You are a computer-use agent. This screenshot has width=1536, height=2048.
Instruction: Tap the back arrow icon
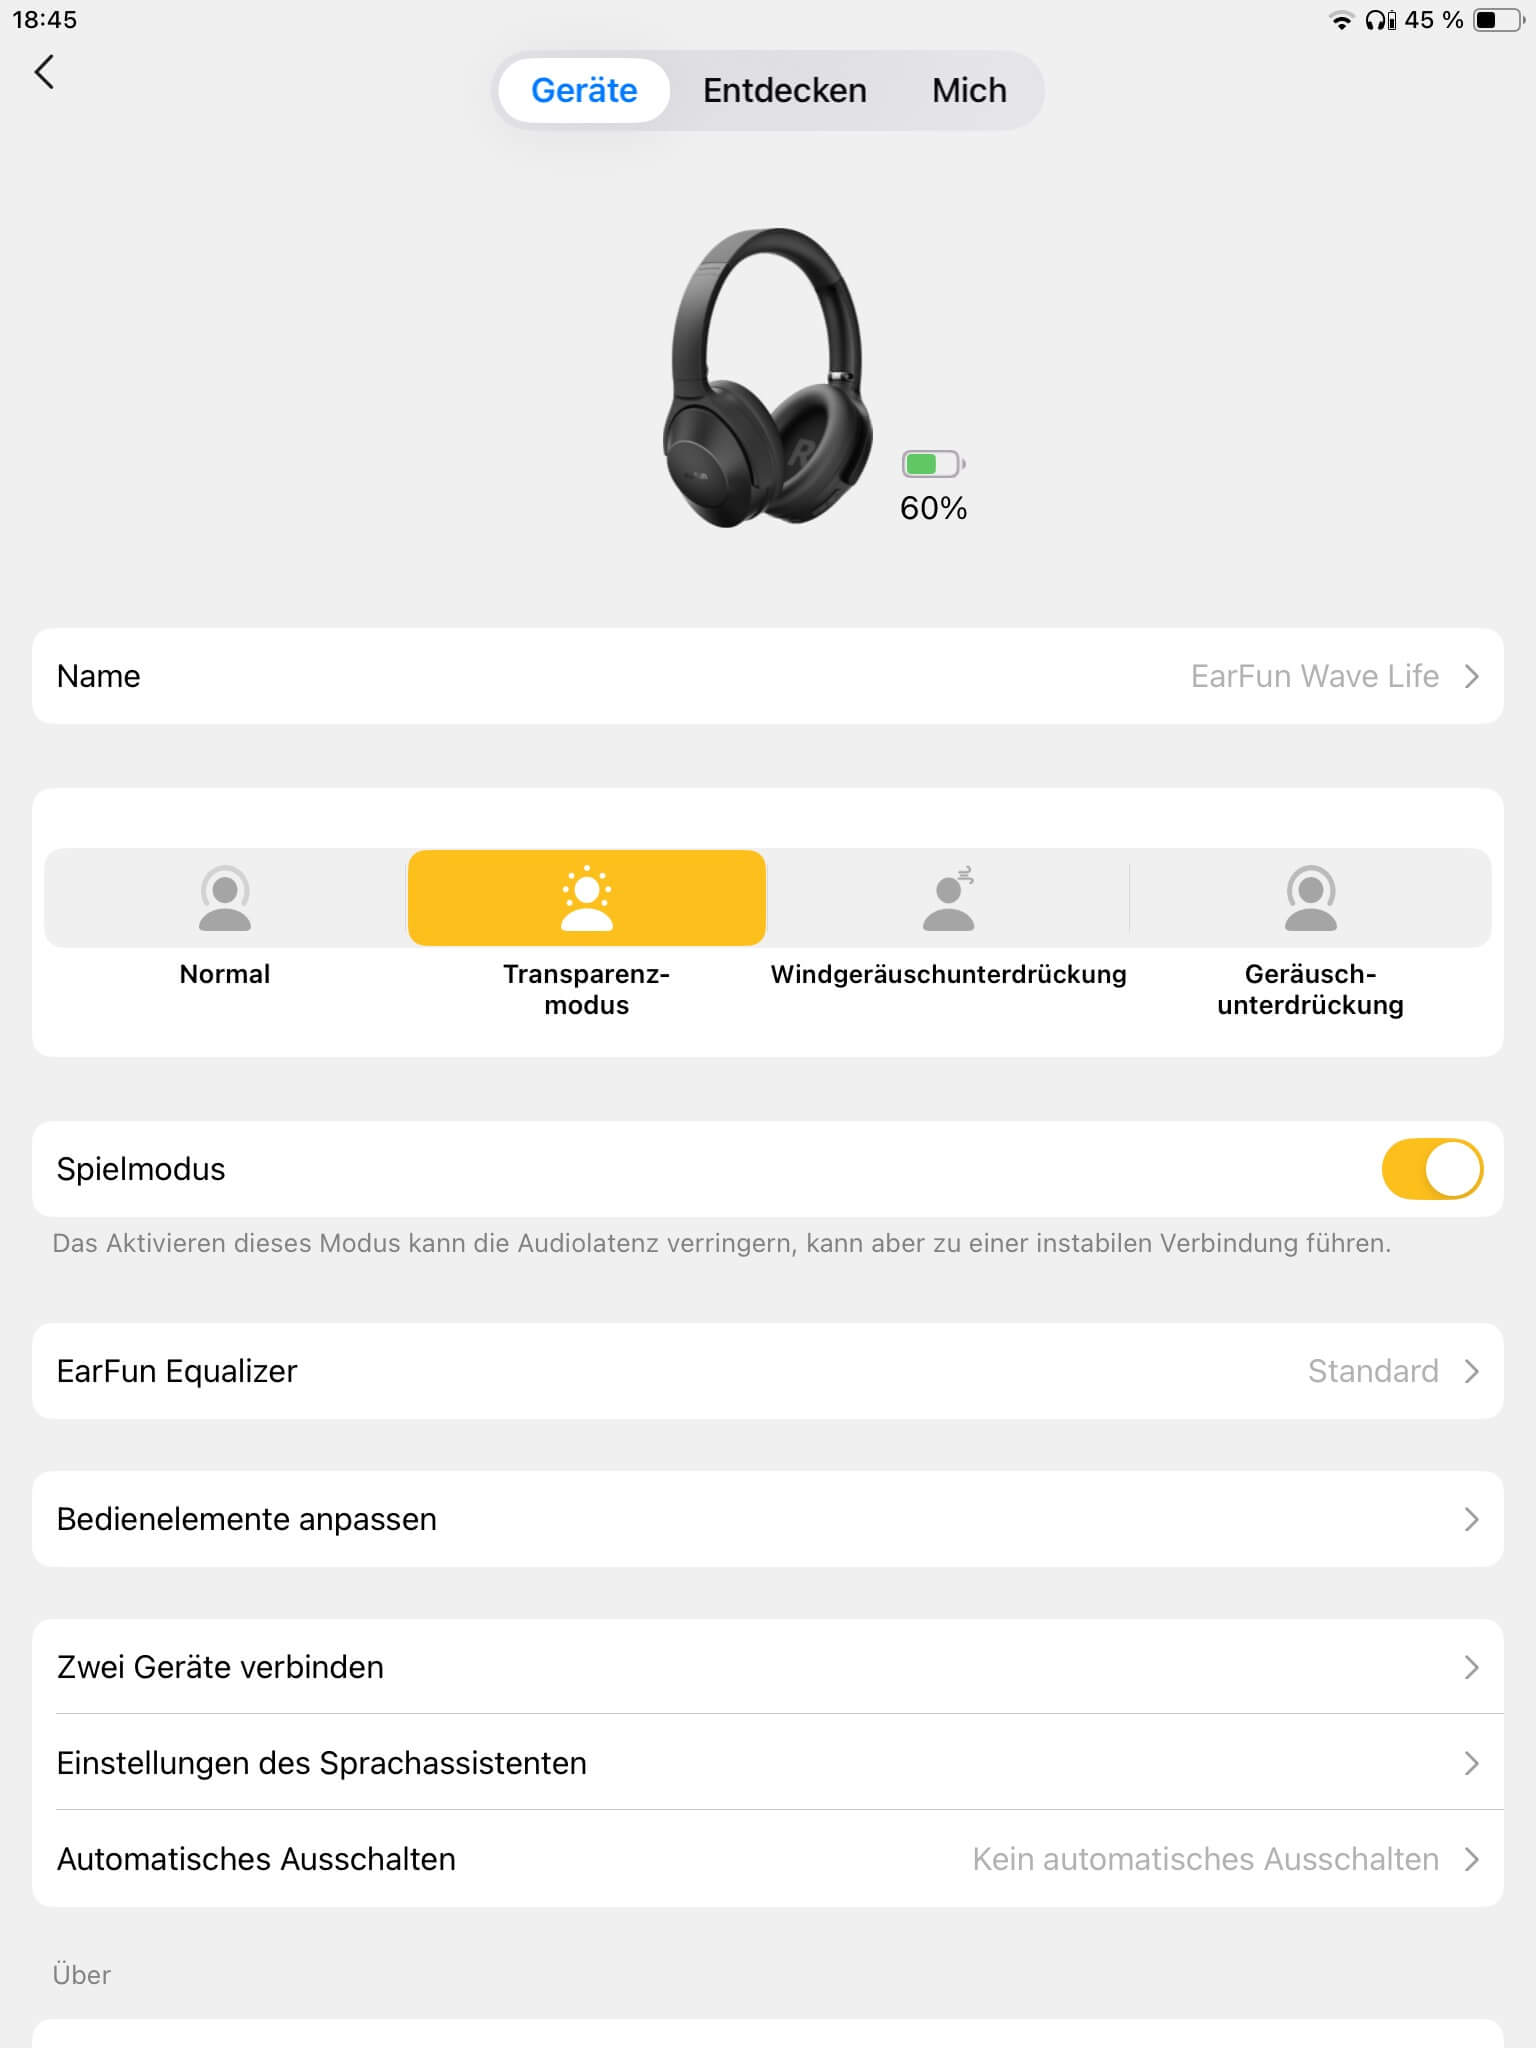pos(44,72)
